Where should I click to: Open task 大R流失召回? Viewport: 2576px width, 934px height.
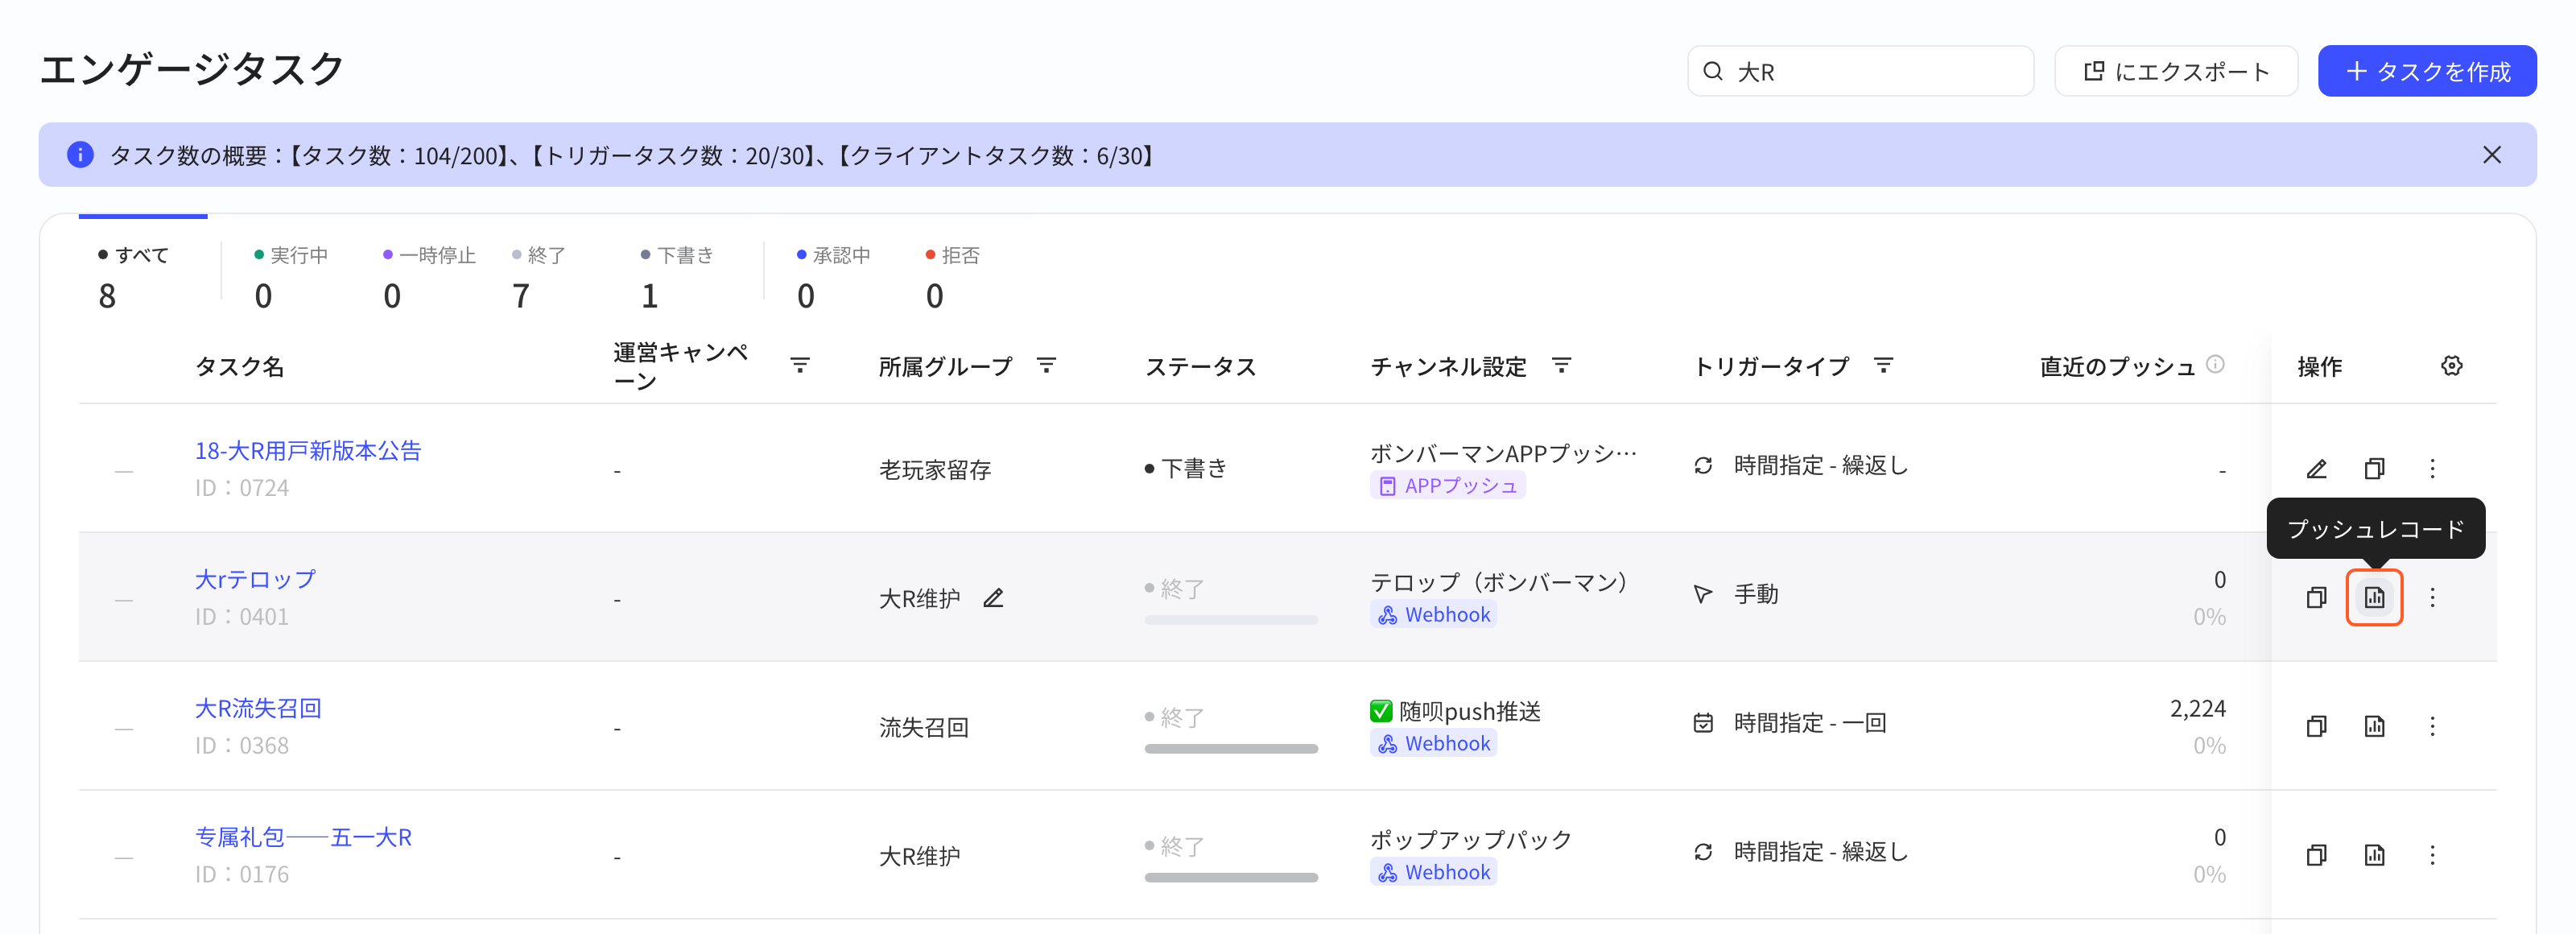258,709
